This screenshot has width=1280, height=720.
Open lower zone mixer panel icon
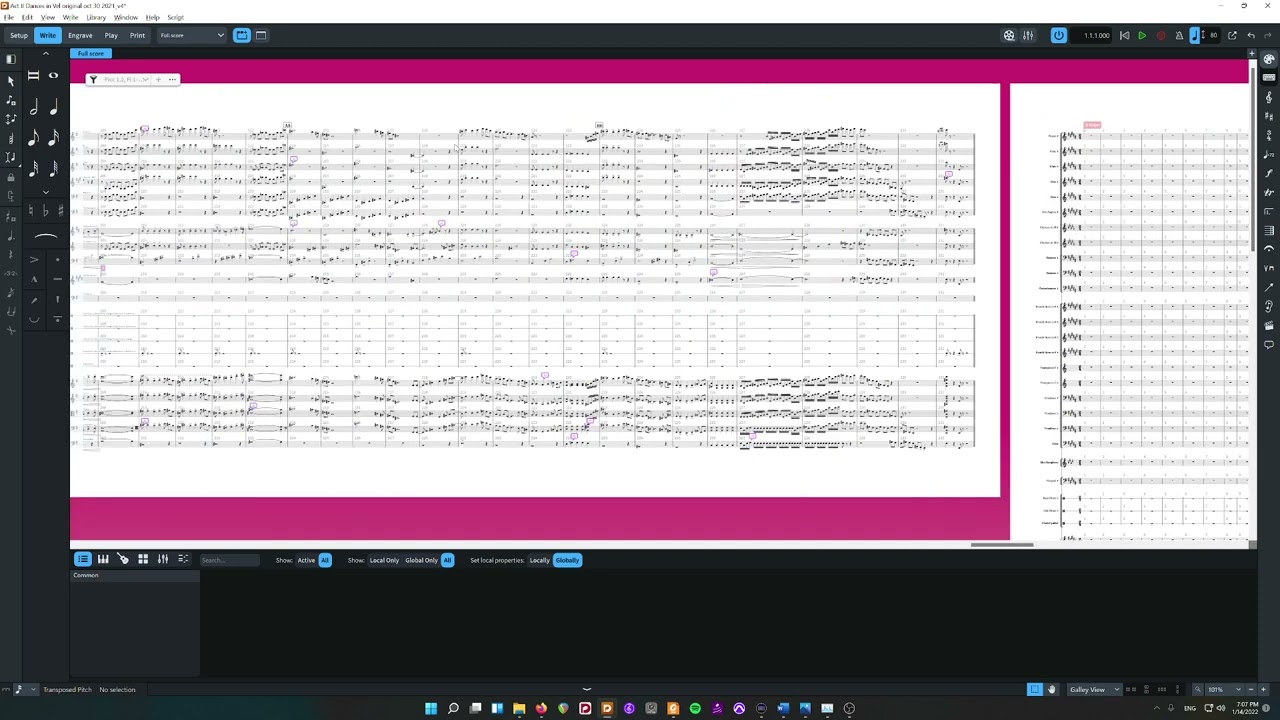[x=163, y=560]
